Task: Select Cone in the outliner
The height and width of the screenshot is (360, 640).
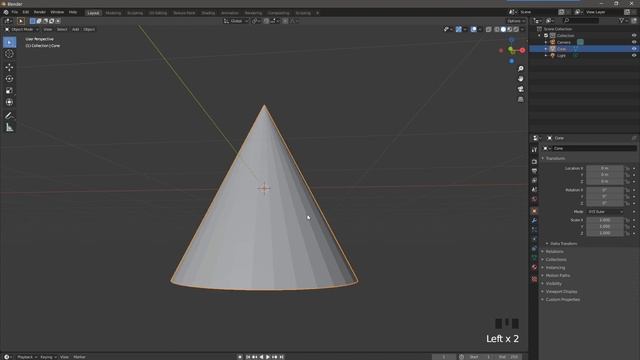Action: point(561,49)
